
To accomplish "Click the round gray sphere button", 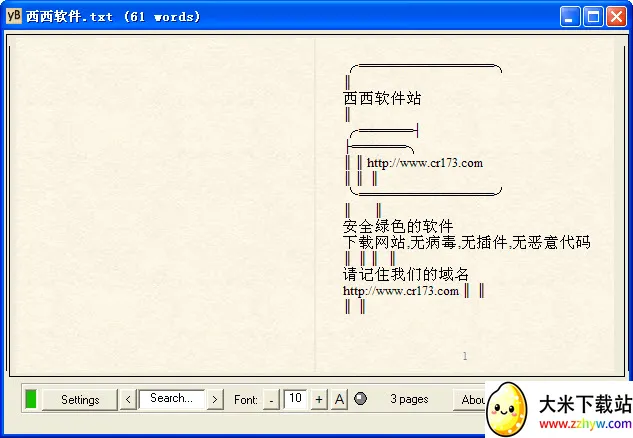I will click(x=360, y=399).
